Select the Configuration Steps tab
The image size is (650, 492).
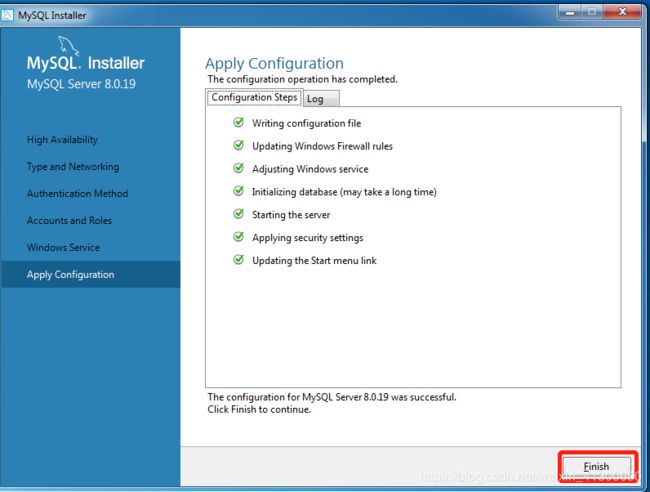click(x=254, y=97)
